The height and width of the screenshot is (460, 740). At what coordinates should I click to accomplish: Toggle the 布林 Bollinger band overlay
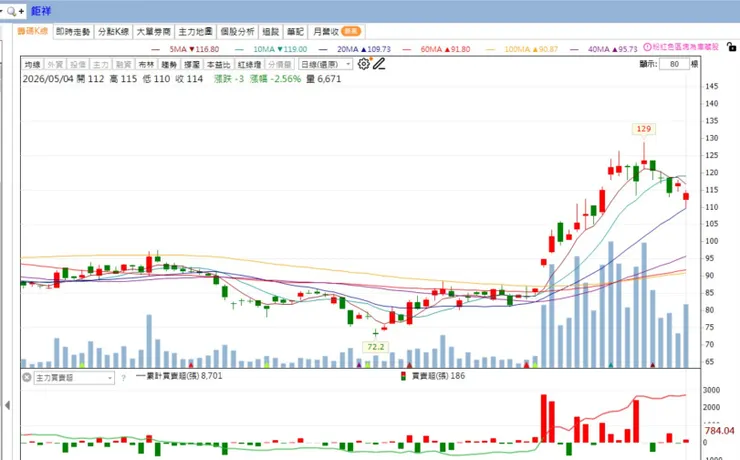[x=146, y=64]
